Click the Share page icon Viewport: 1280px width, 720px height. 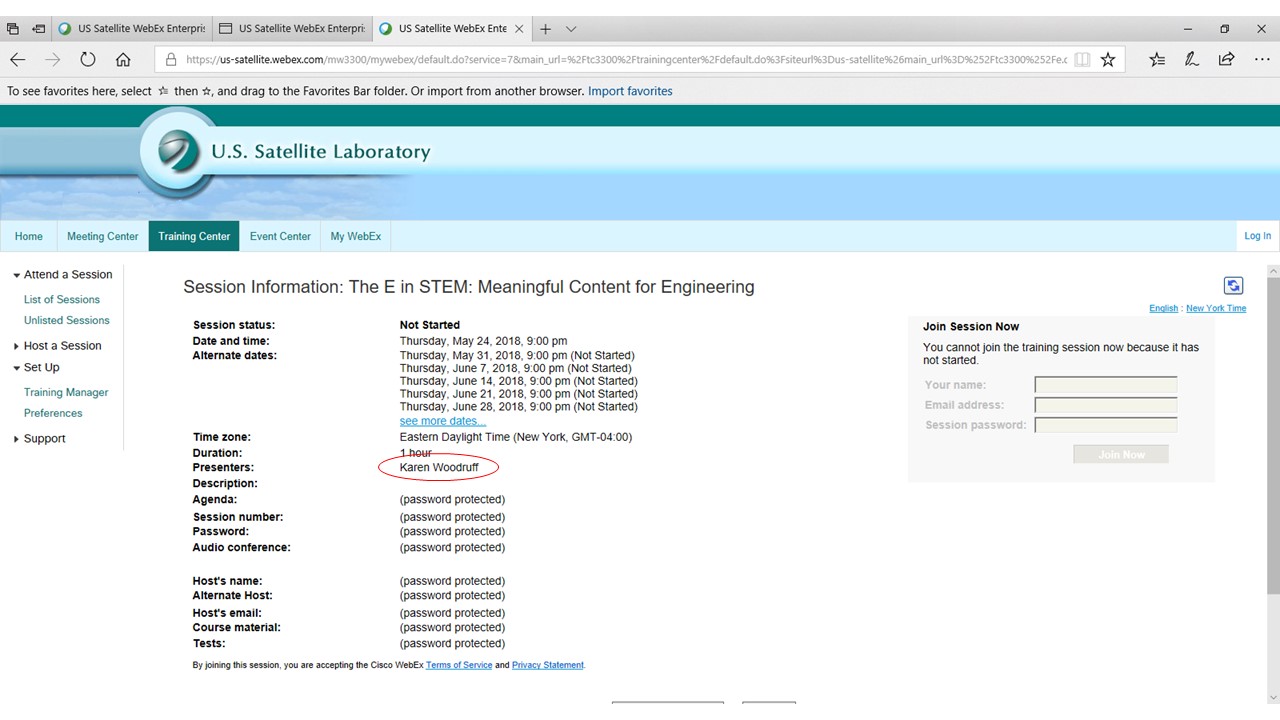[x=1226, y=60]
